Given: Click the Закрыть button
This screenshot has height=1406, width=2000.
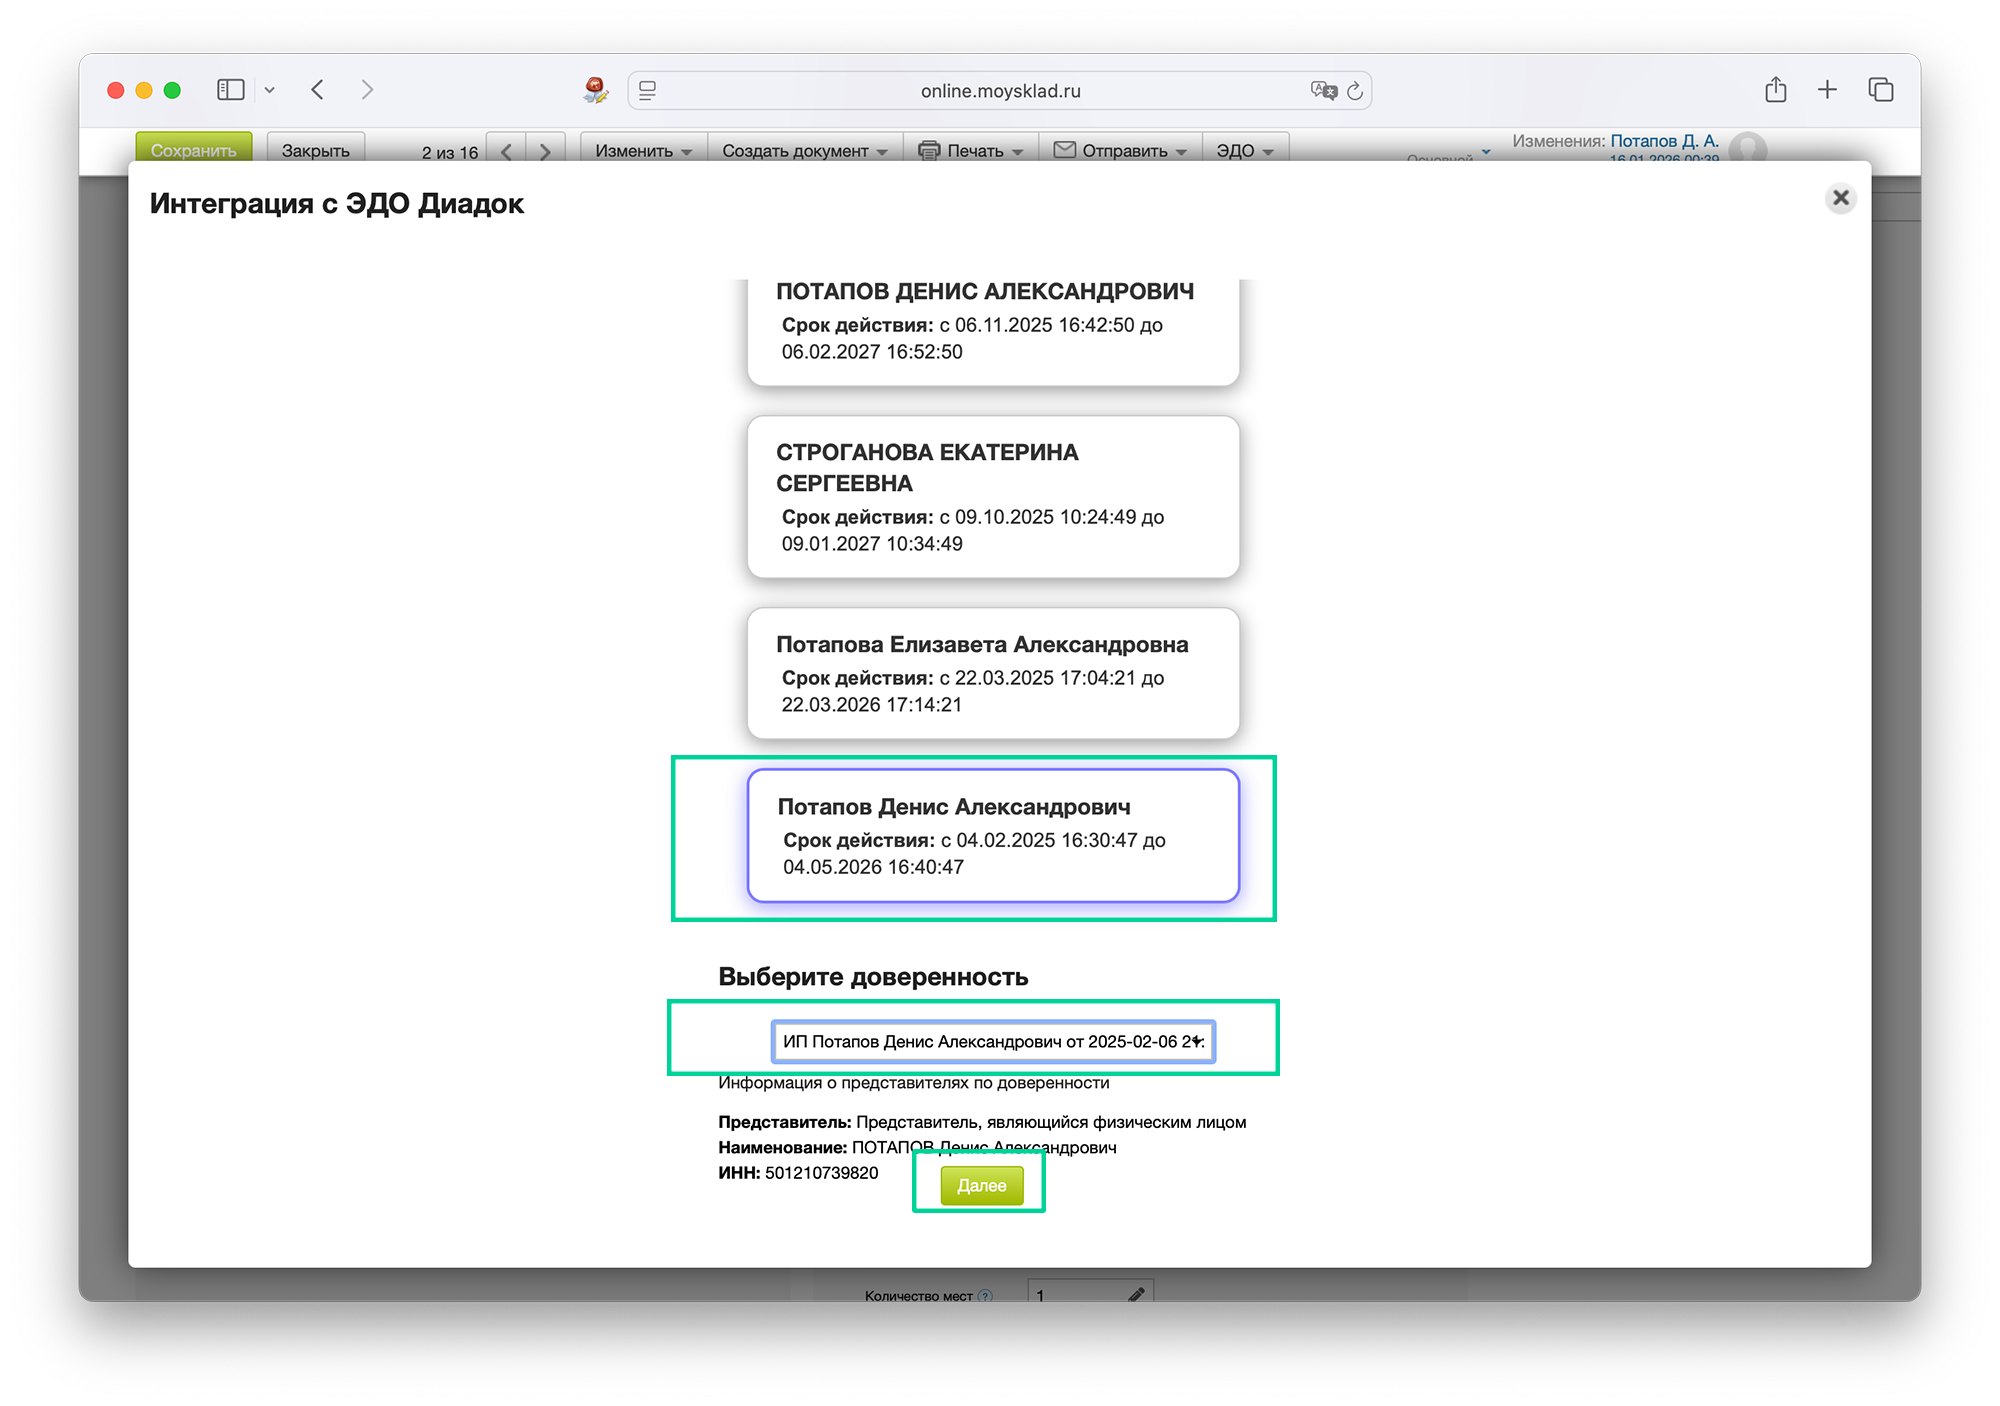Looking at the screenshot, I should tap(315, 151).
